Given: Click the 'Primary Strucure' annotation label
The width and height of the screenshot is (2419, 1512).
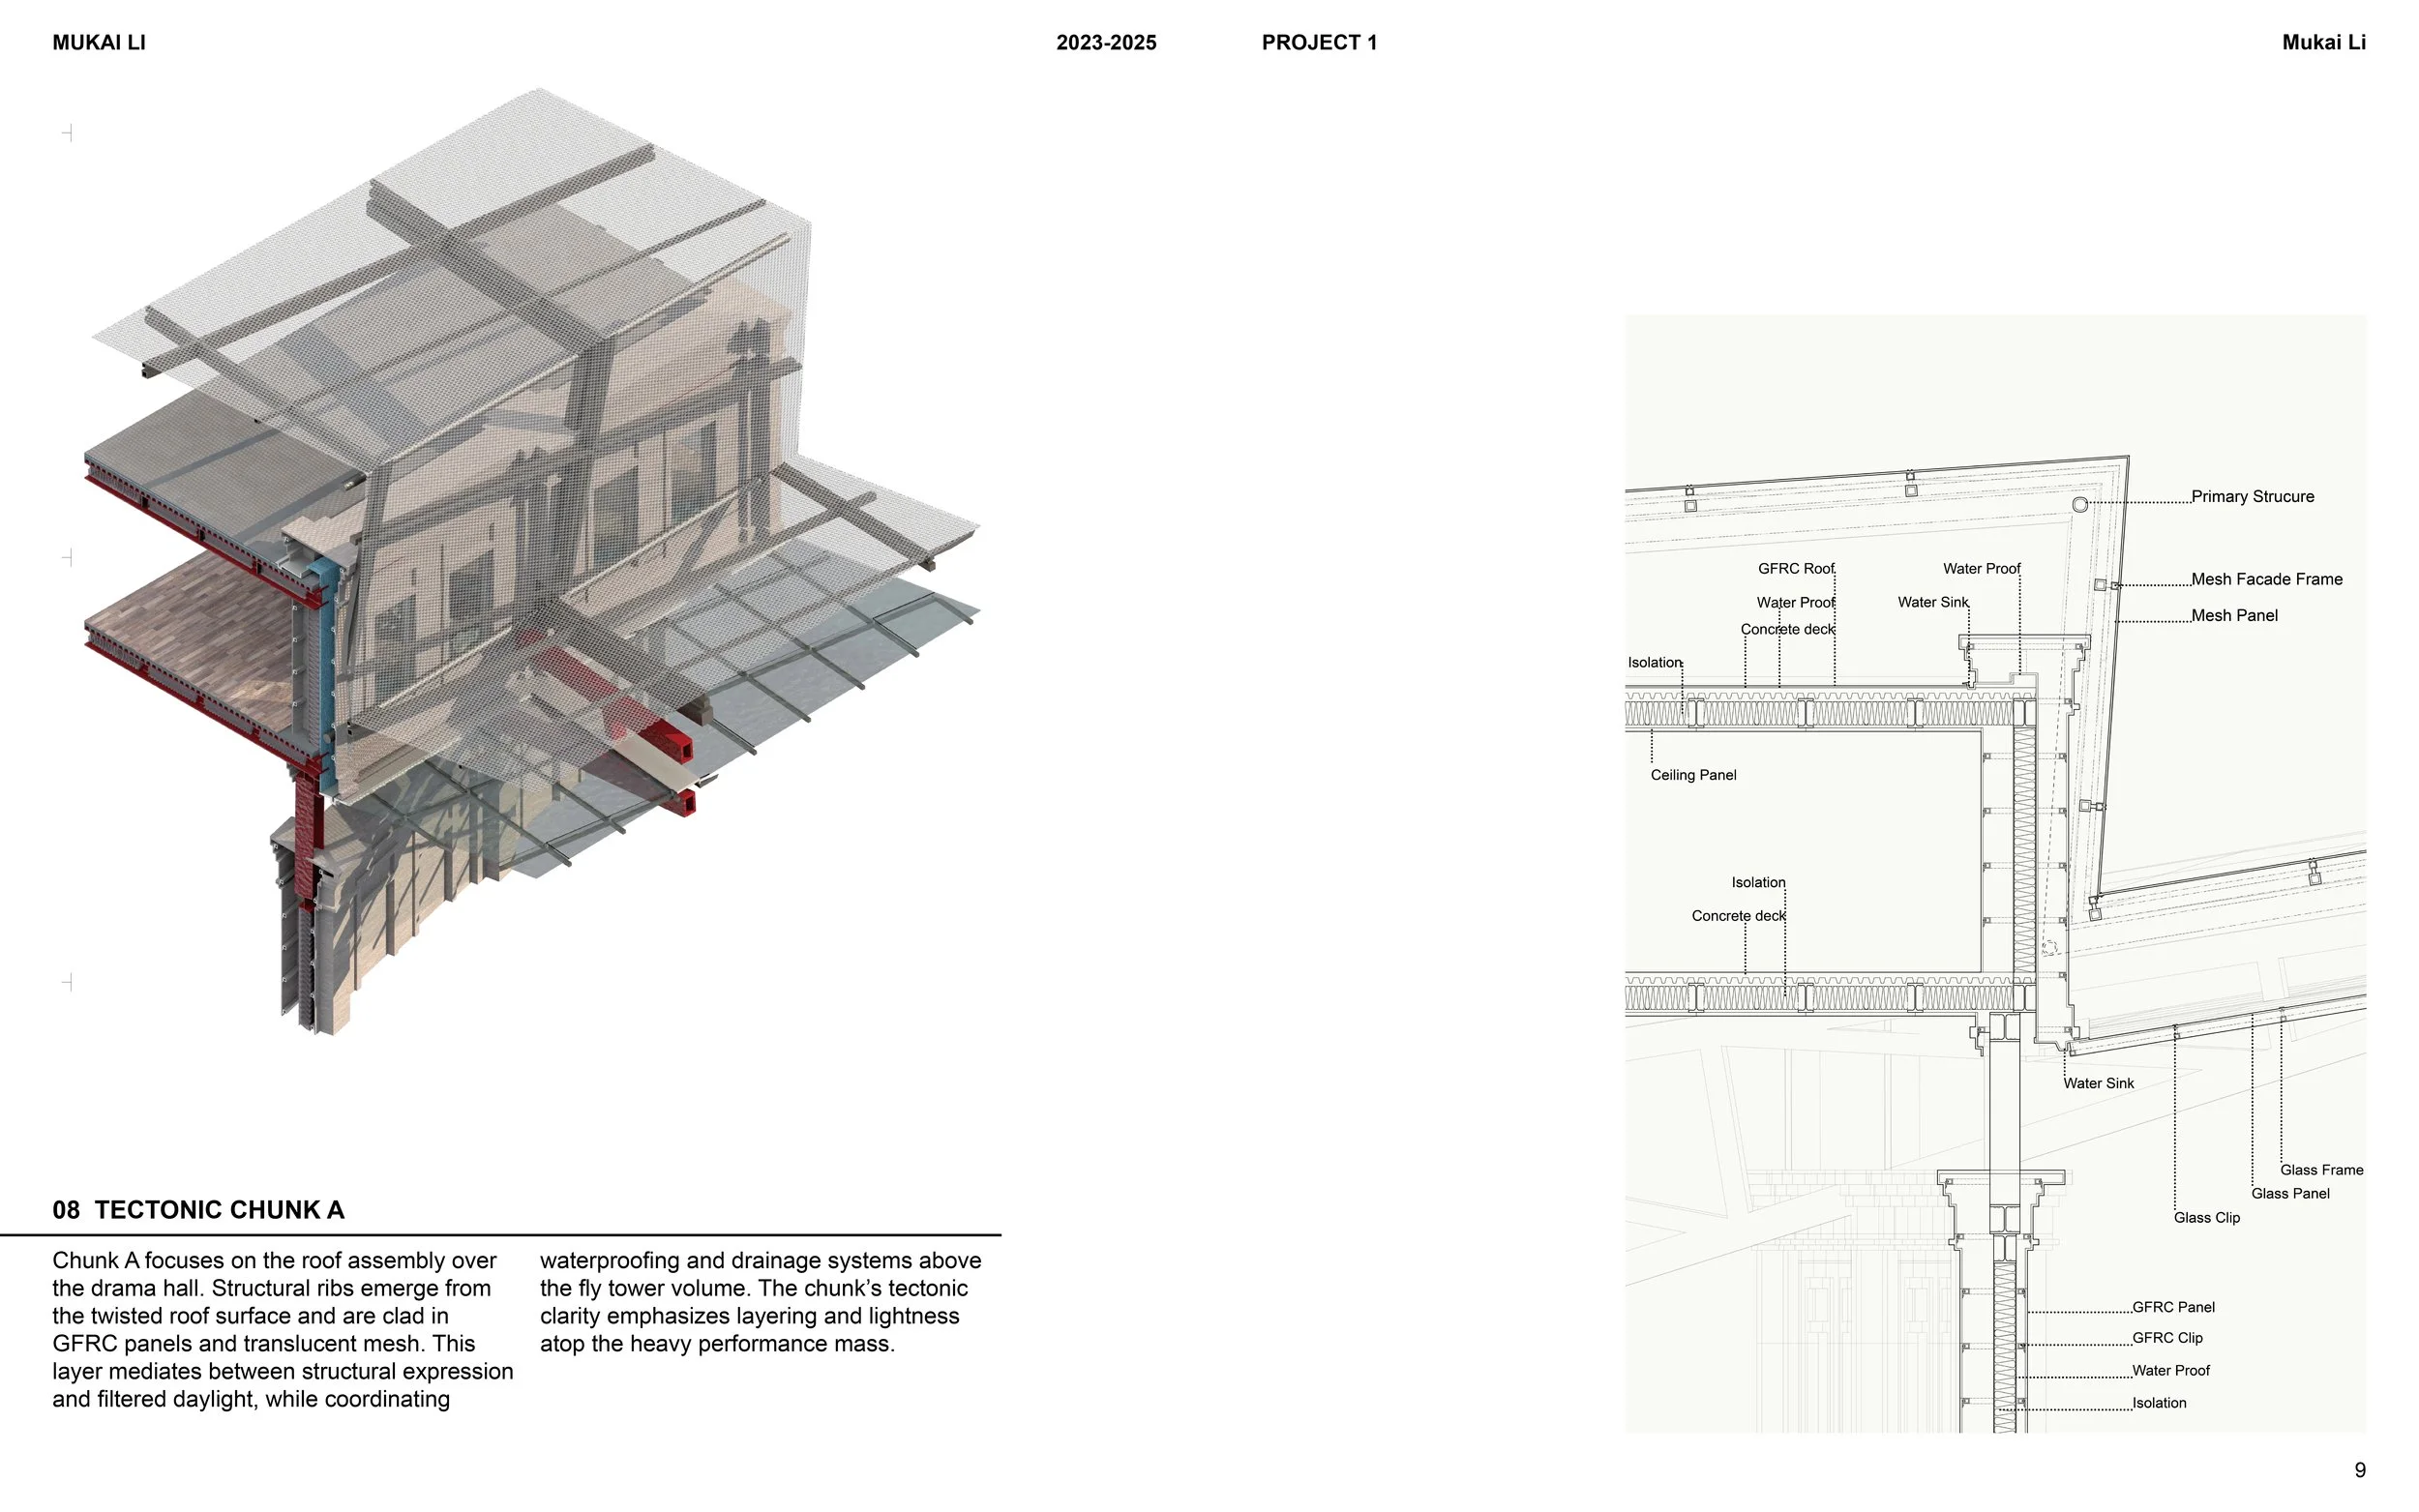Looking at the screenshot, I should tap(2252, 497).
